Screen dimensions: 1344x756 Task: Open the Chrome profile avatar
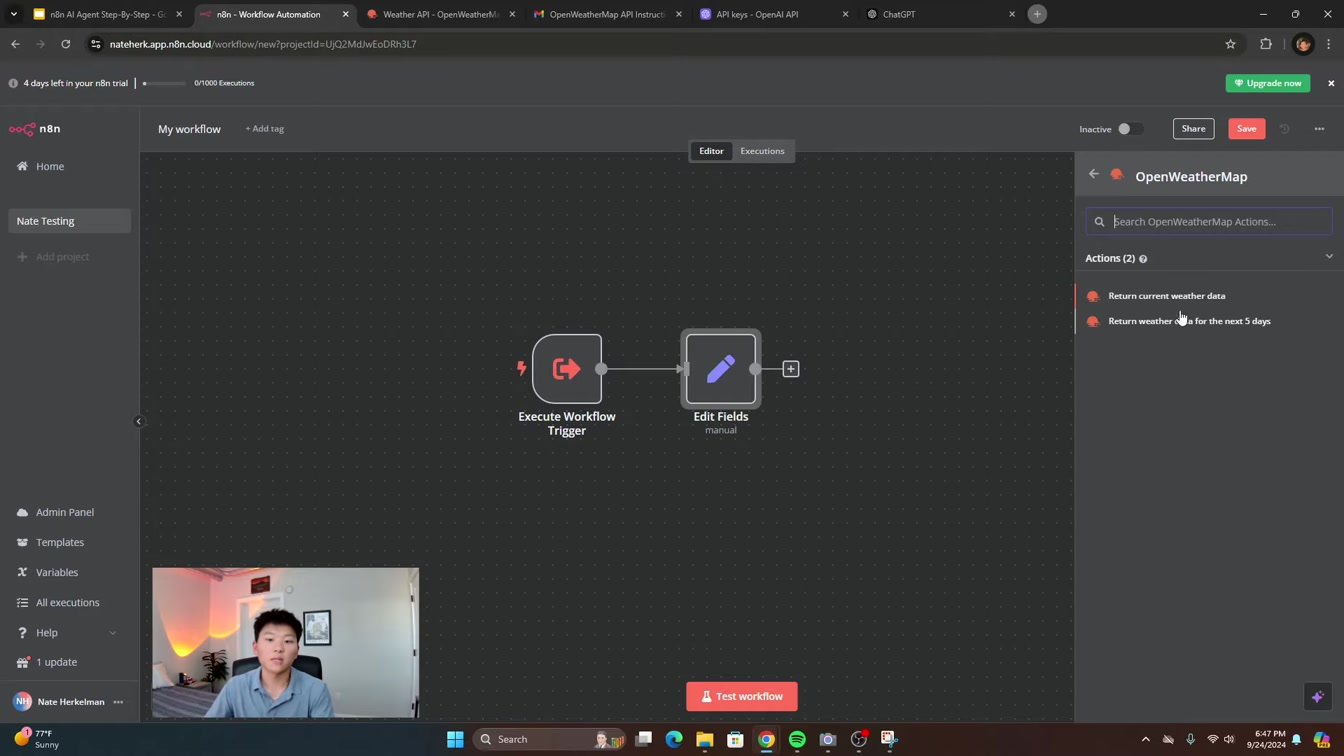[1302, 44]
